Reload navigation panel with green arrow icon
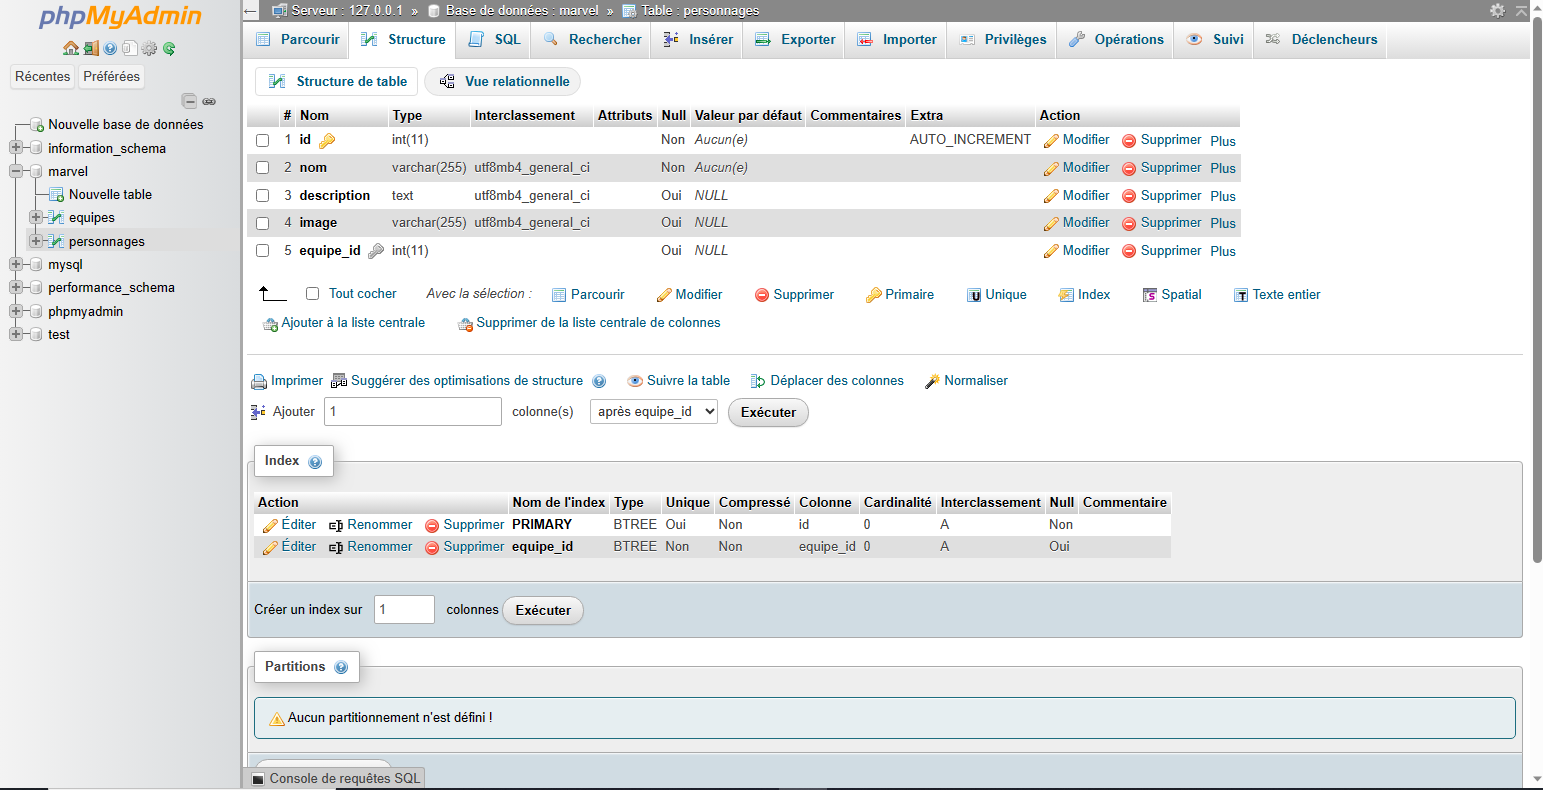Image resolution: width=1543 pixels, height=790 pixels. click(169, 48)
